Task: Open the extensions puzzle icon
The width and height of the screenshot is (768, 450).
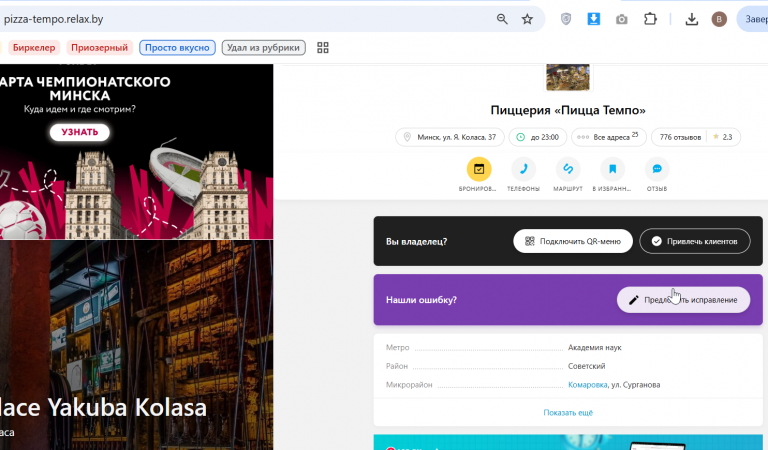Action: tap(650, 19)
